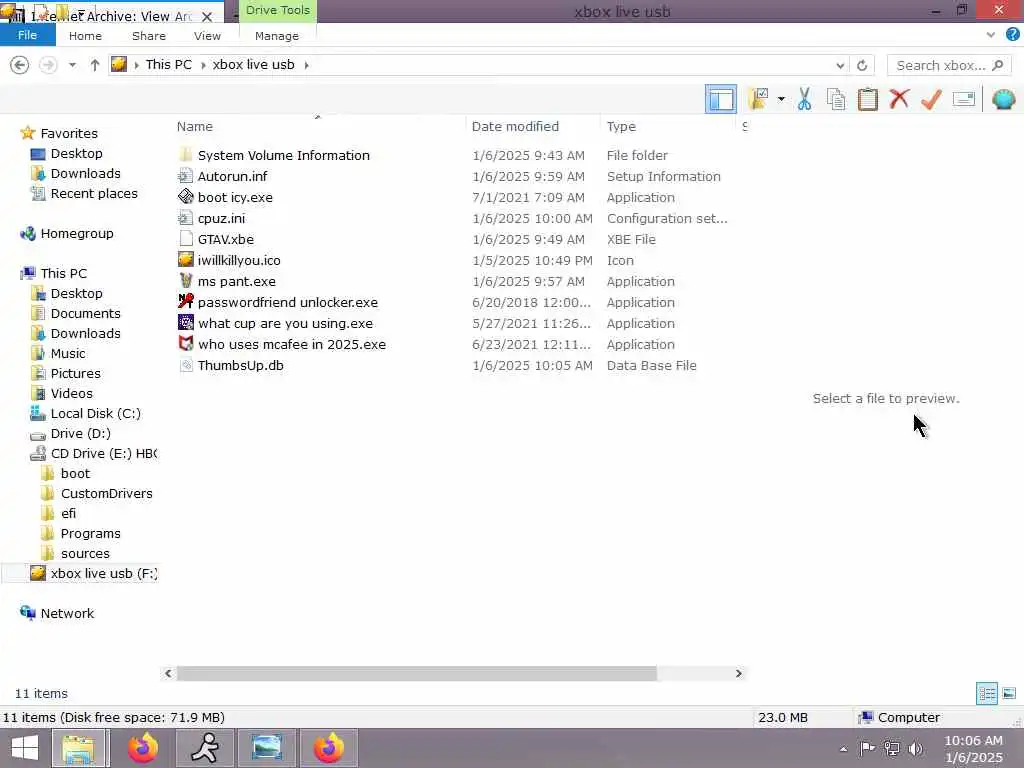1024x768 pixels.
Task: Open Local Disk (C:) in sidebar
Action: tap(95, 413)
